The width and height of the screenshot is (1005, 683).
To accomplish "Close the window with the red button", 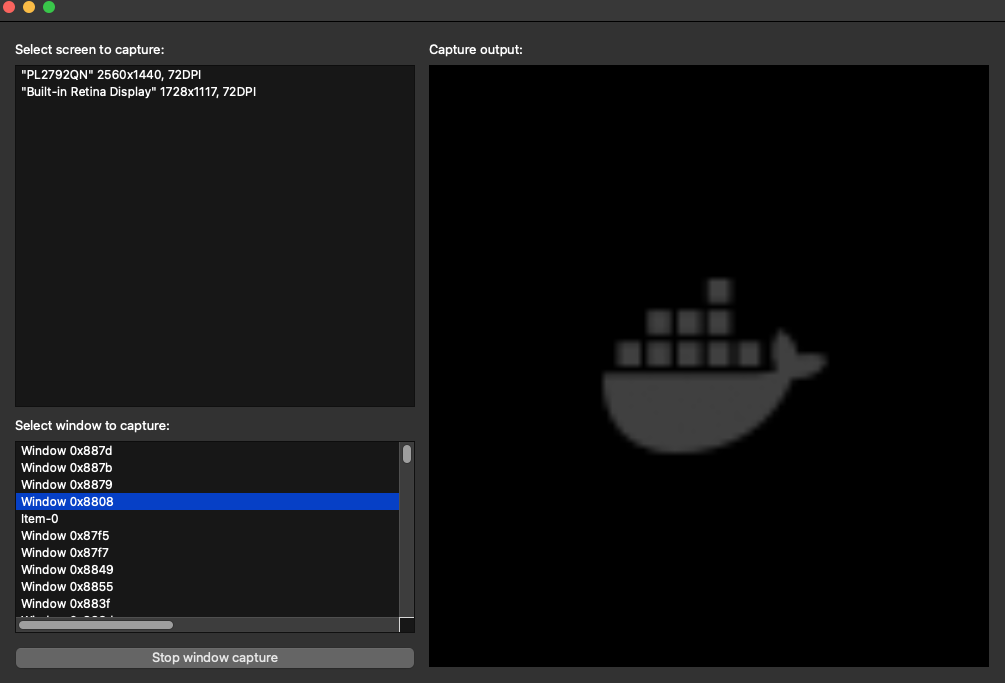I will coord(9,7).
